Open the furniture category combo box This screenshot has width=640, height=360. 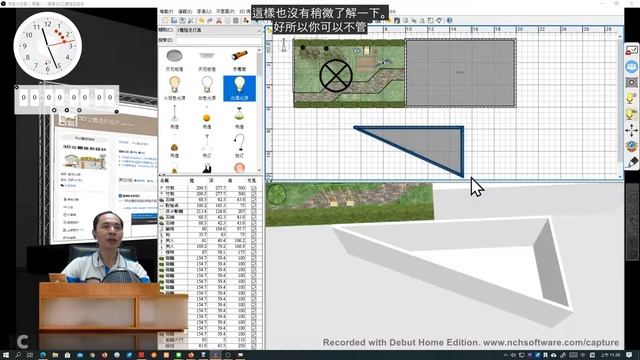pyautogui.click(x=219, y=30)
